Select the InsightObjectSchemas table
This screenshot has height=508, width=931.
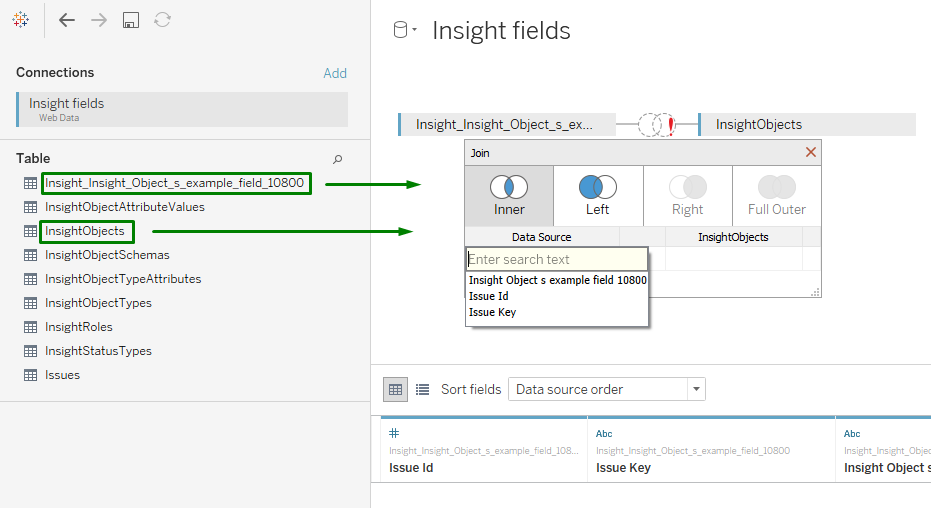[107, 255]
